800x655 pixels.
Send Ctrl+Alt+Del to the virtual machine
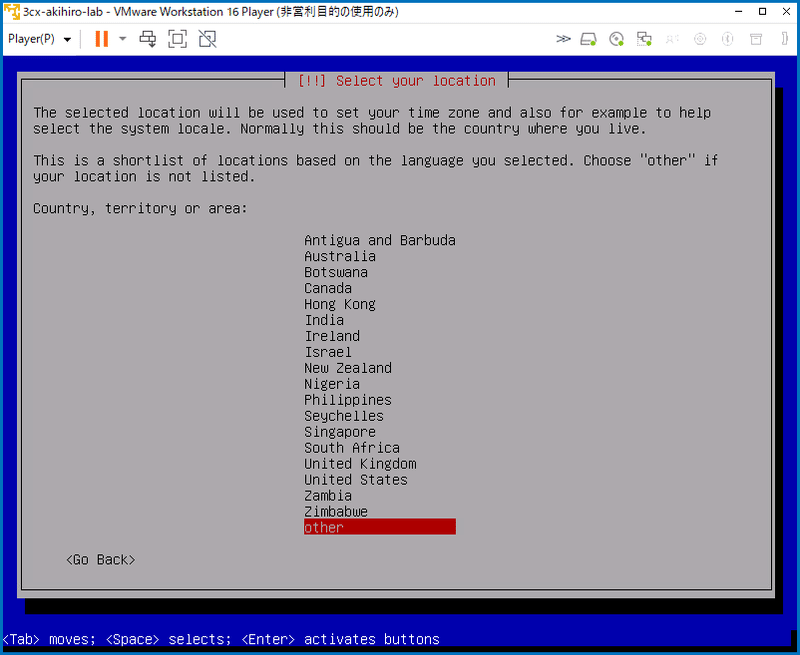[x=148, y=39]
